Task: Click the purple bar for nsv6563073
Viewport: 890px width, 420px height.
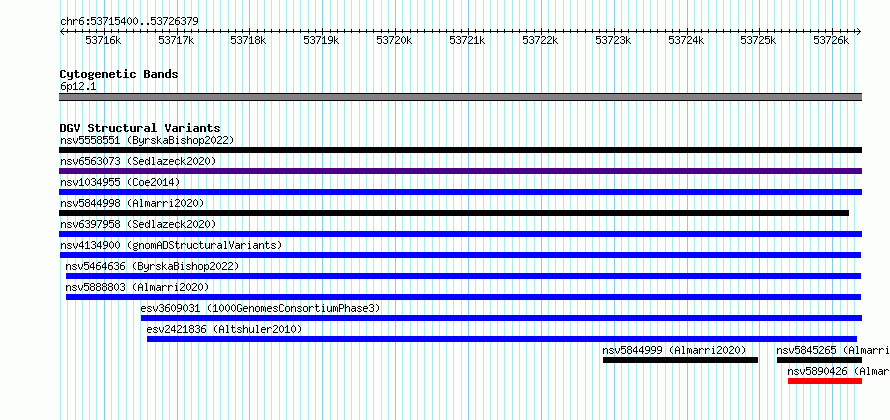Action: (x=460, y=171)
